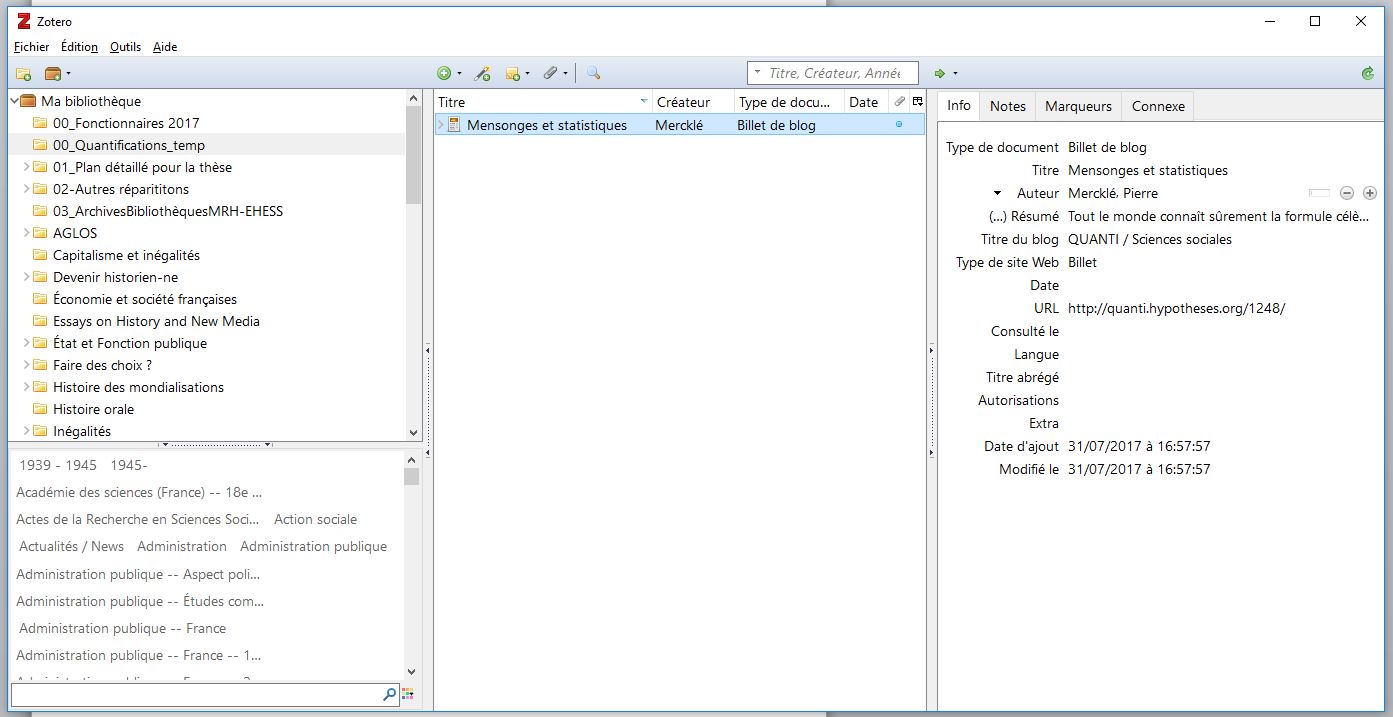Click the magic wand Add by Identifier icon
Image resolution: width=1393 pixels, height=717 pixels.
(x=482, y=73)
